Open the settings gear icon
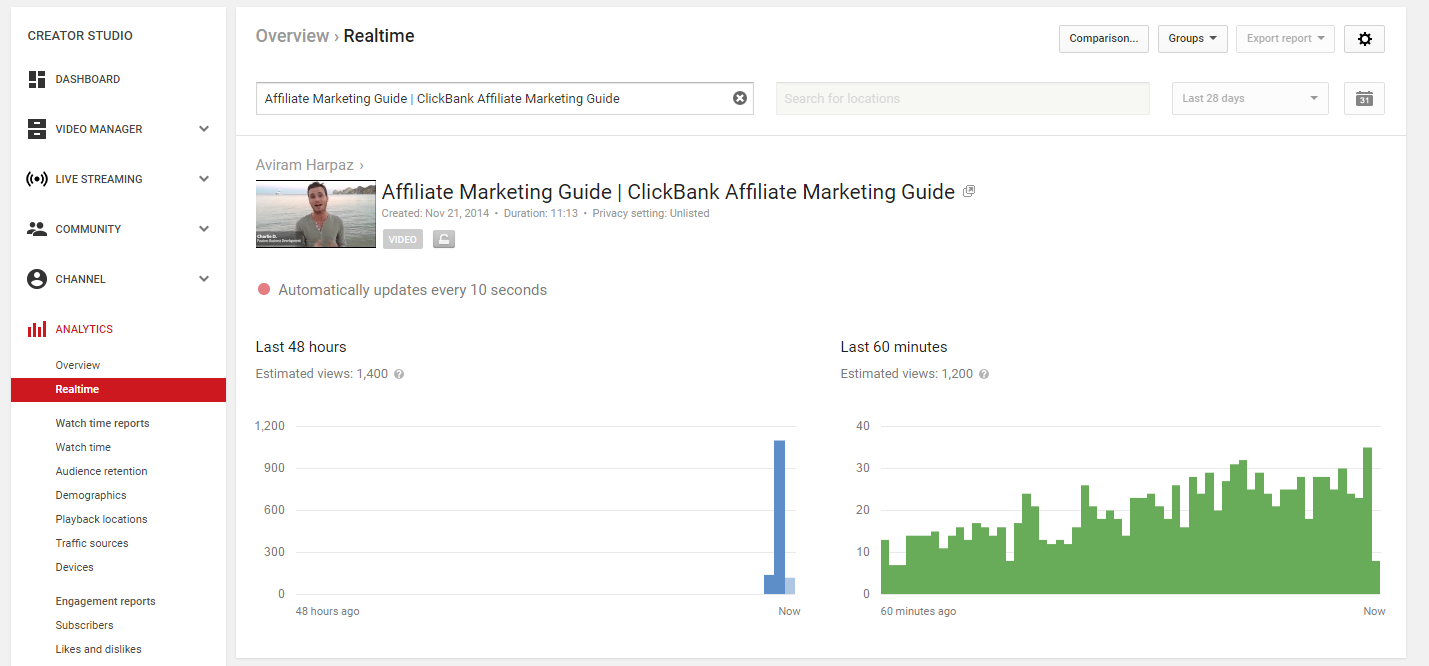 1364,39
